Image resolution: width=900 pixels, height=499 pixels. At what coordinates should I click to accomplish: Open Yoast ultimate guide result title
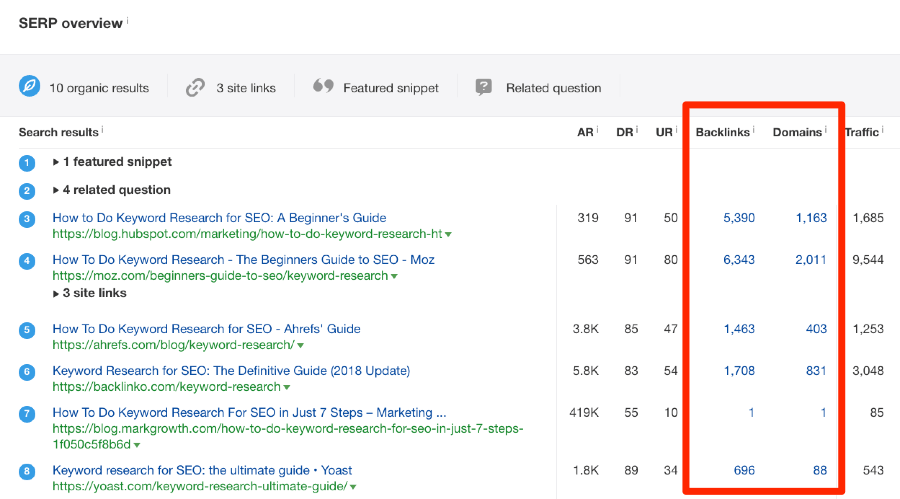click(x=202, y=470)
